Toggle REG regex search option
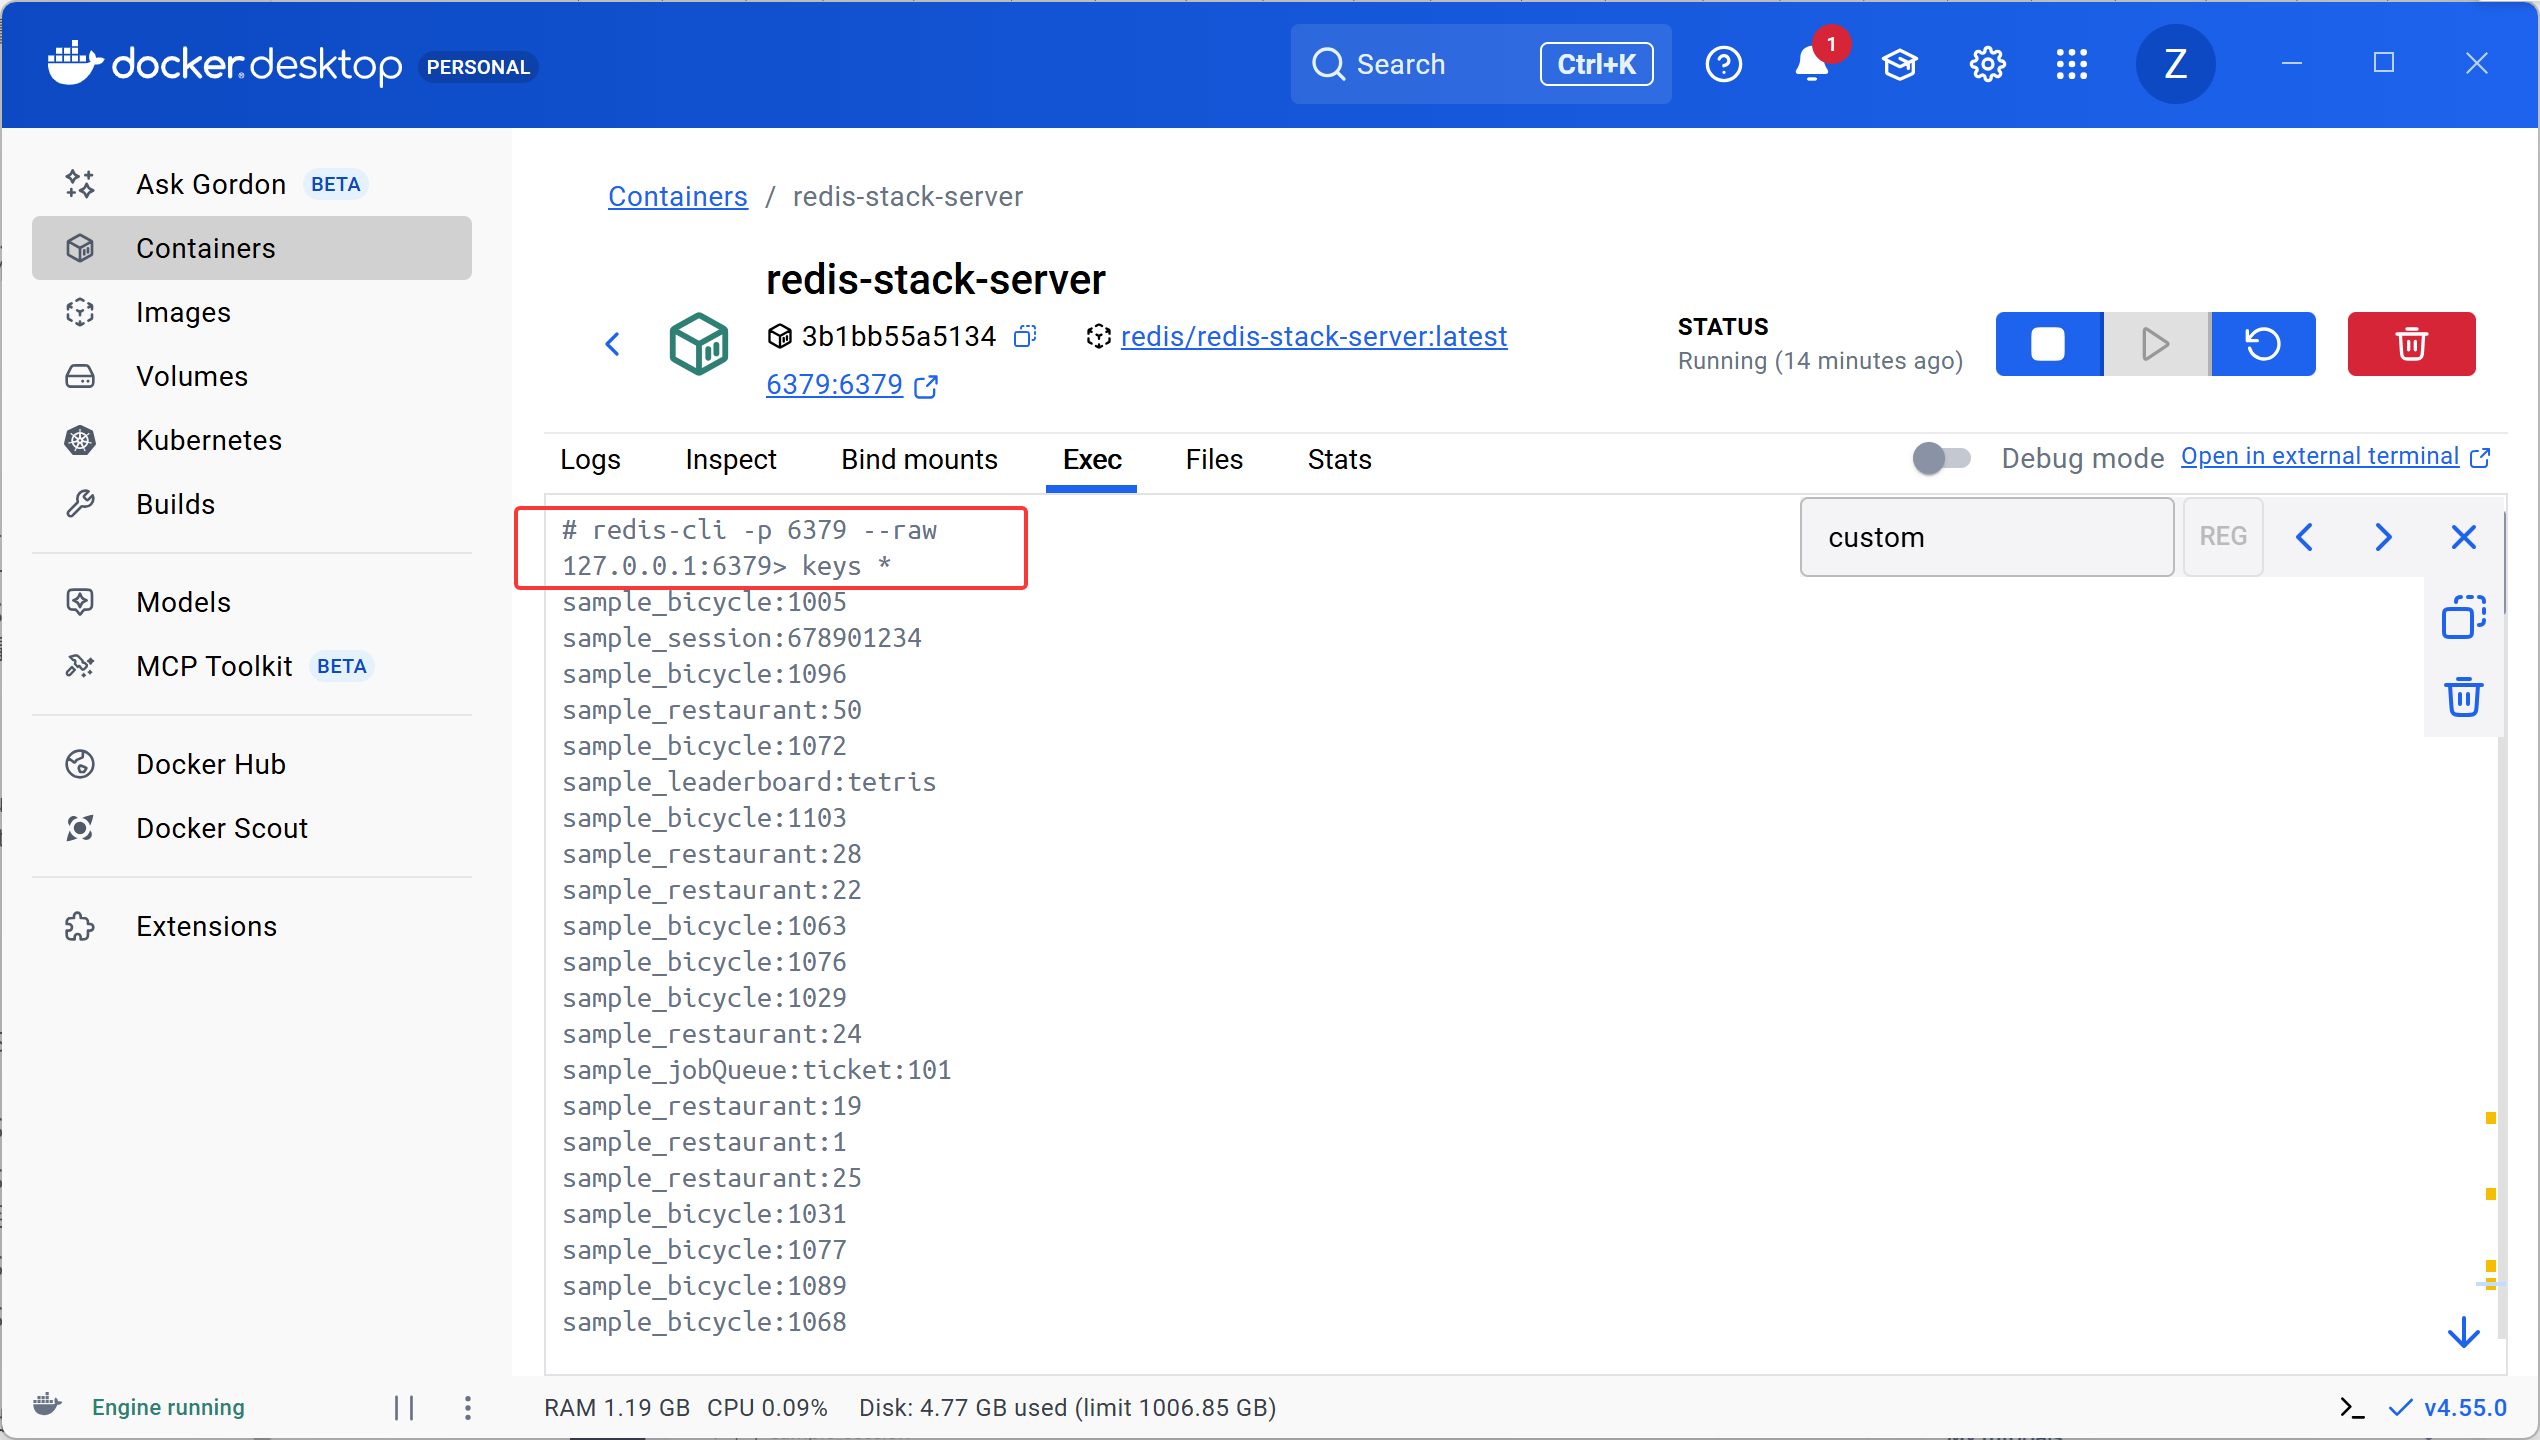Viewport: 2540px width, 1440px height. [x=2222, y=537]
